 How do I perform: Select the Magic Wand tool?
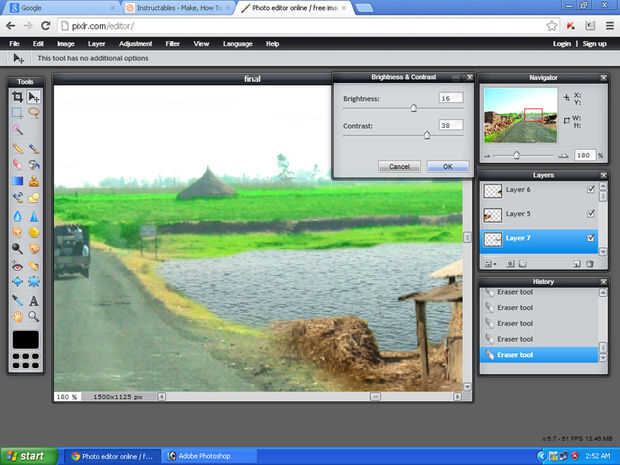(x=17, y=130)
